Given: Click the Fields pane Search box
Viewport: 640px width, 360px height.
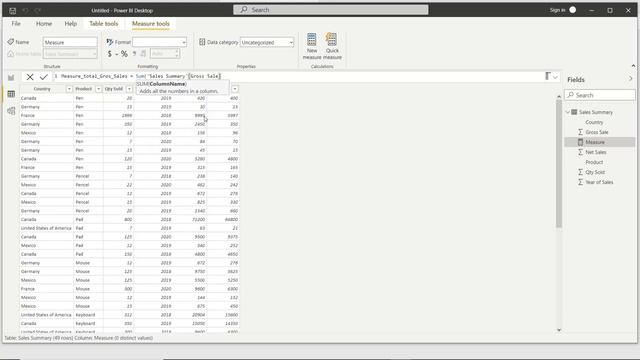Looking at the screenshot, I should coord(600,95).
